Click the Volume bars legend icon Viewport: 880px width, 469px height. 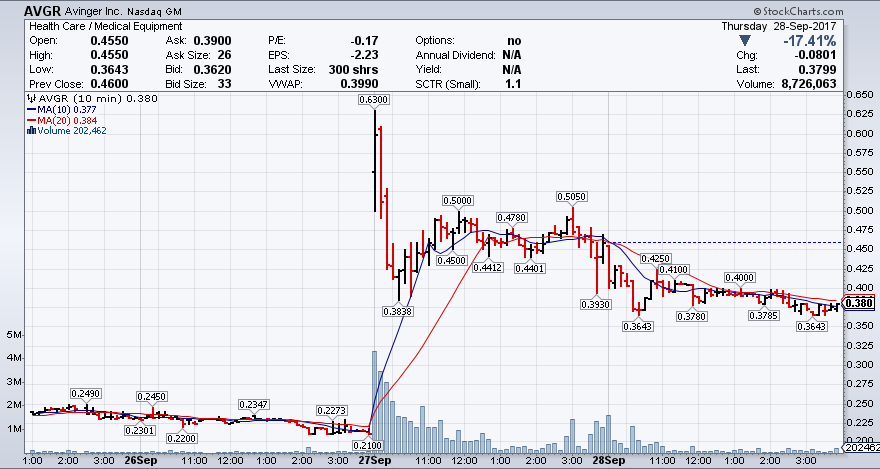point(31,131)
